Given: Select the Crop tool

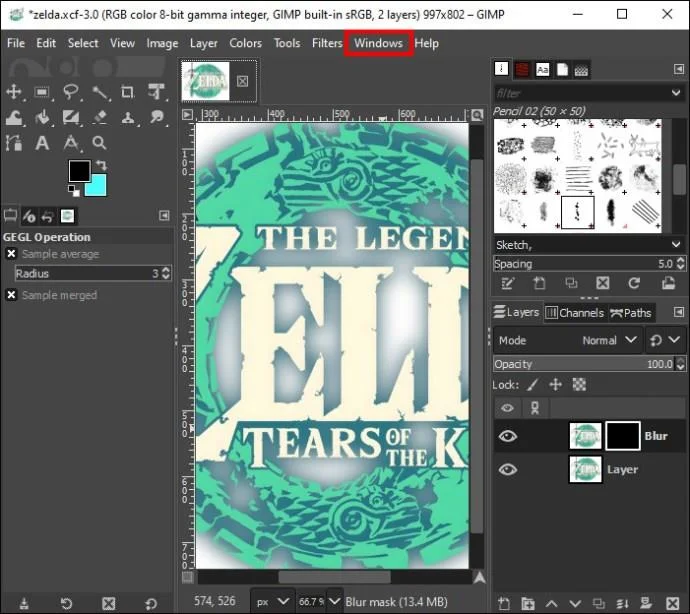Looking at the screenshot, I should click(128, 92).
